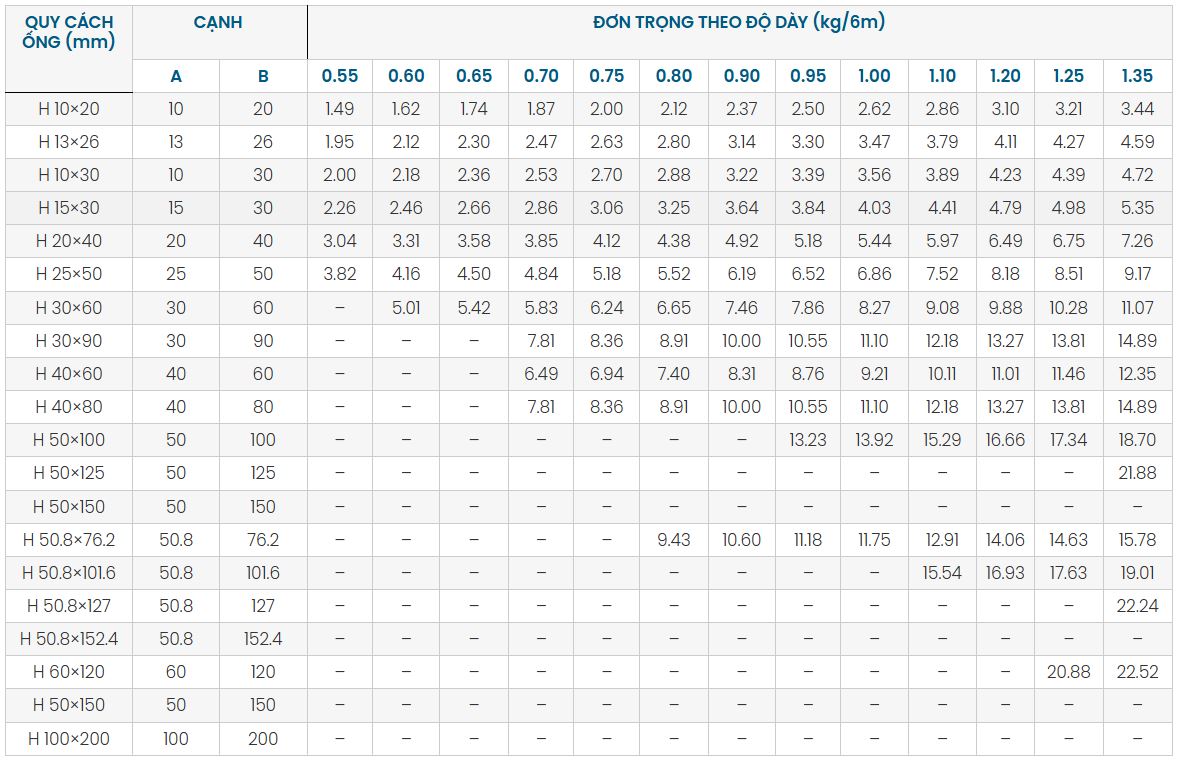
Task: Select the row label "H 50.8×76.2"
Action: (x=69, y=540)
